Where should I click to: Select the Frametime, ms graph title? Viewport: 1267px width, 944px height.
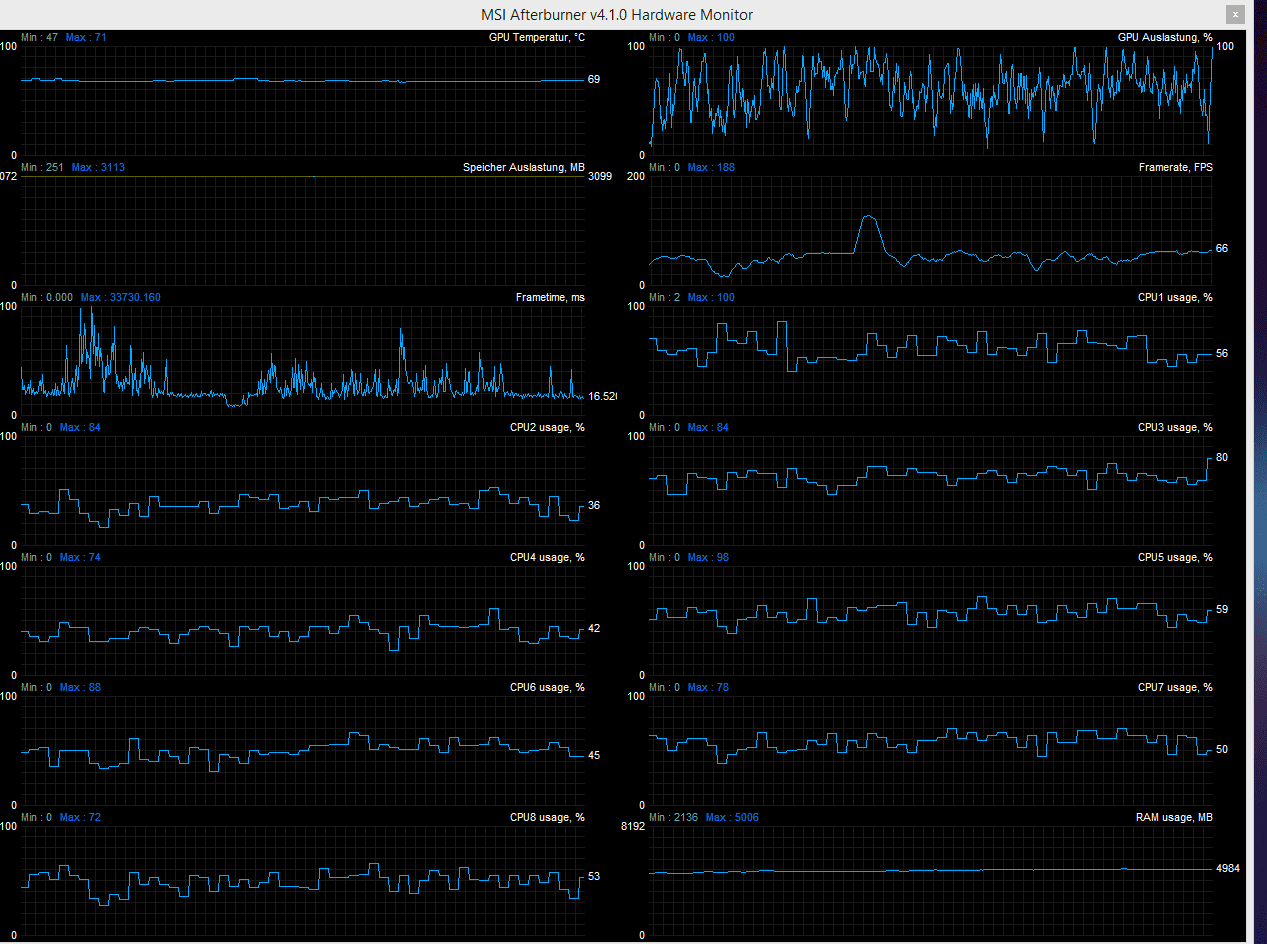point(551,297)
